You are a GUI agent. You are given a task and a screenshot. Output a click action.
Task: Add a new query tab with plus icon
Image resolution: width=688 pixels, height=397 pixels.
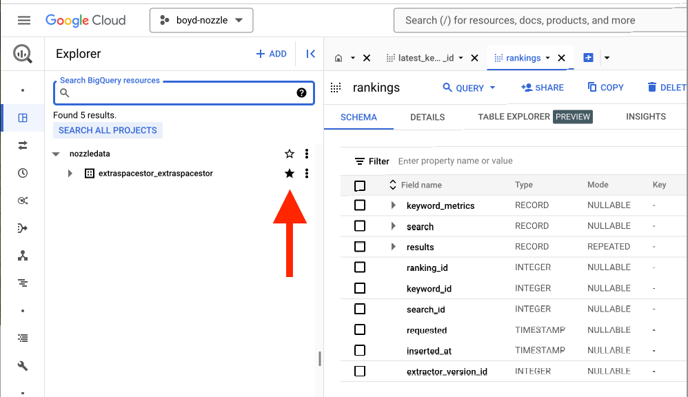[588, 57]
